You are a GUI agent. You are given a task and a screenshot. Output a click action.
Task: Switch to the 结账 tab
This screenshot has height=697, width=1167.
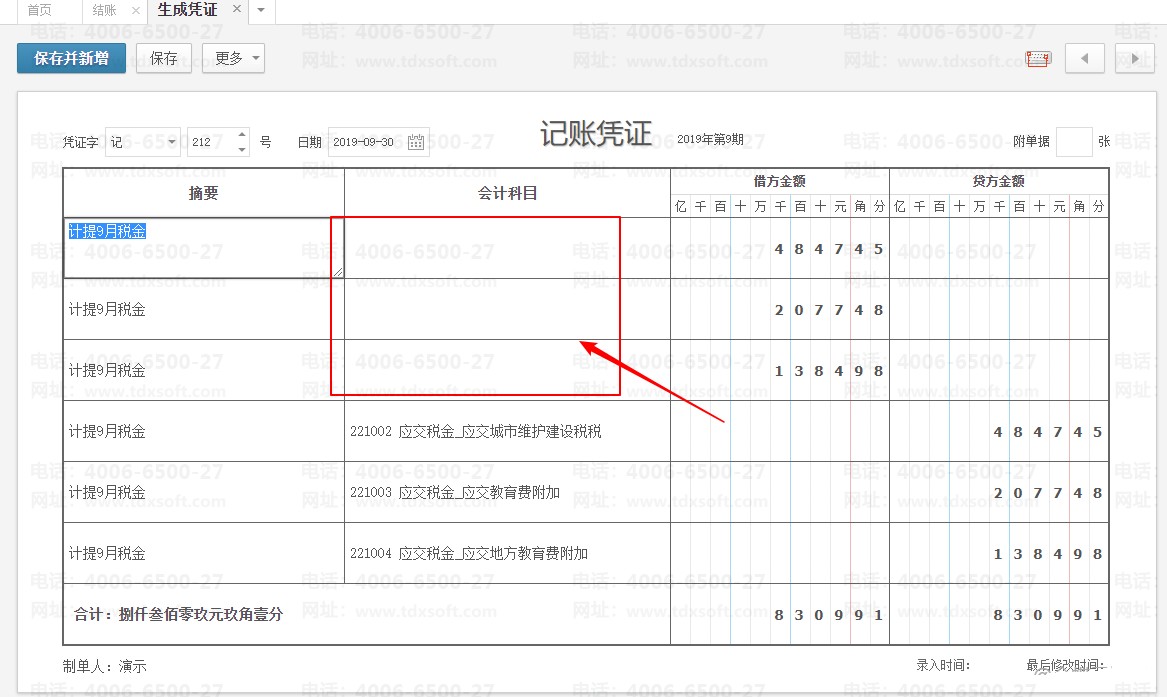[x=103, y=10]
